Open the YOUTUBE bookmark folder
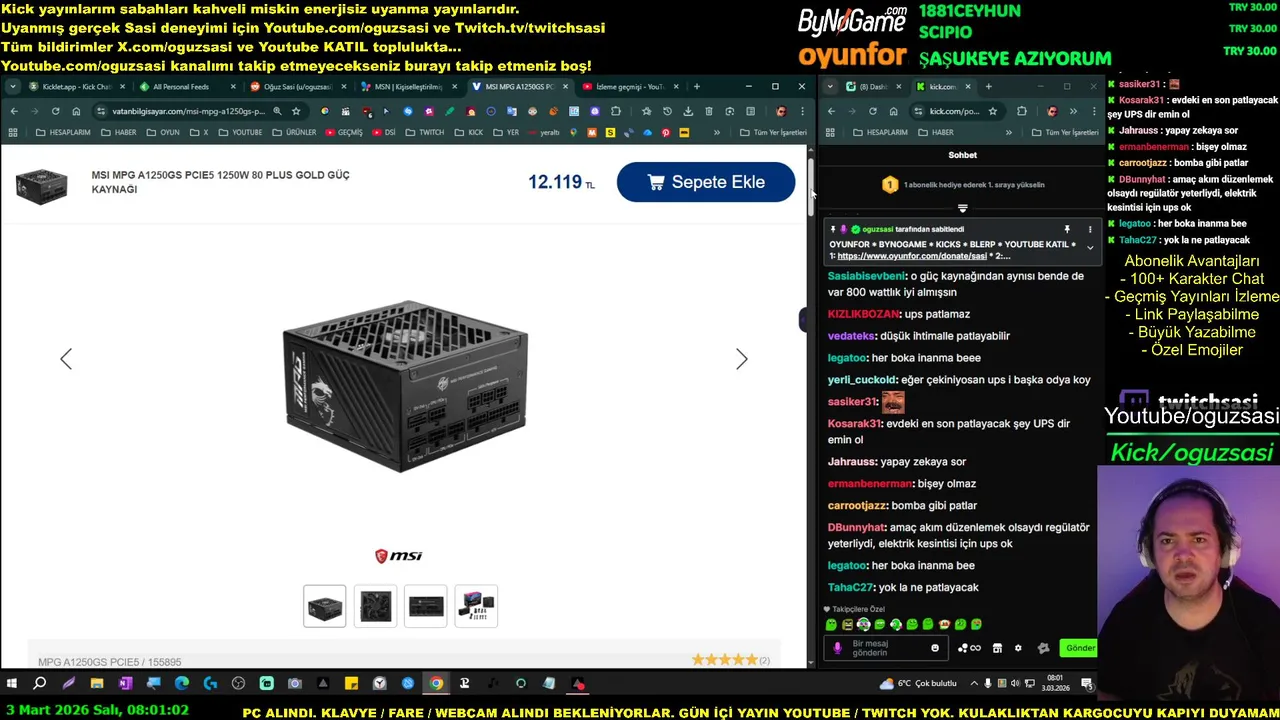Viewport: 1280px width, 720px height. (240, 132)
